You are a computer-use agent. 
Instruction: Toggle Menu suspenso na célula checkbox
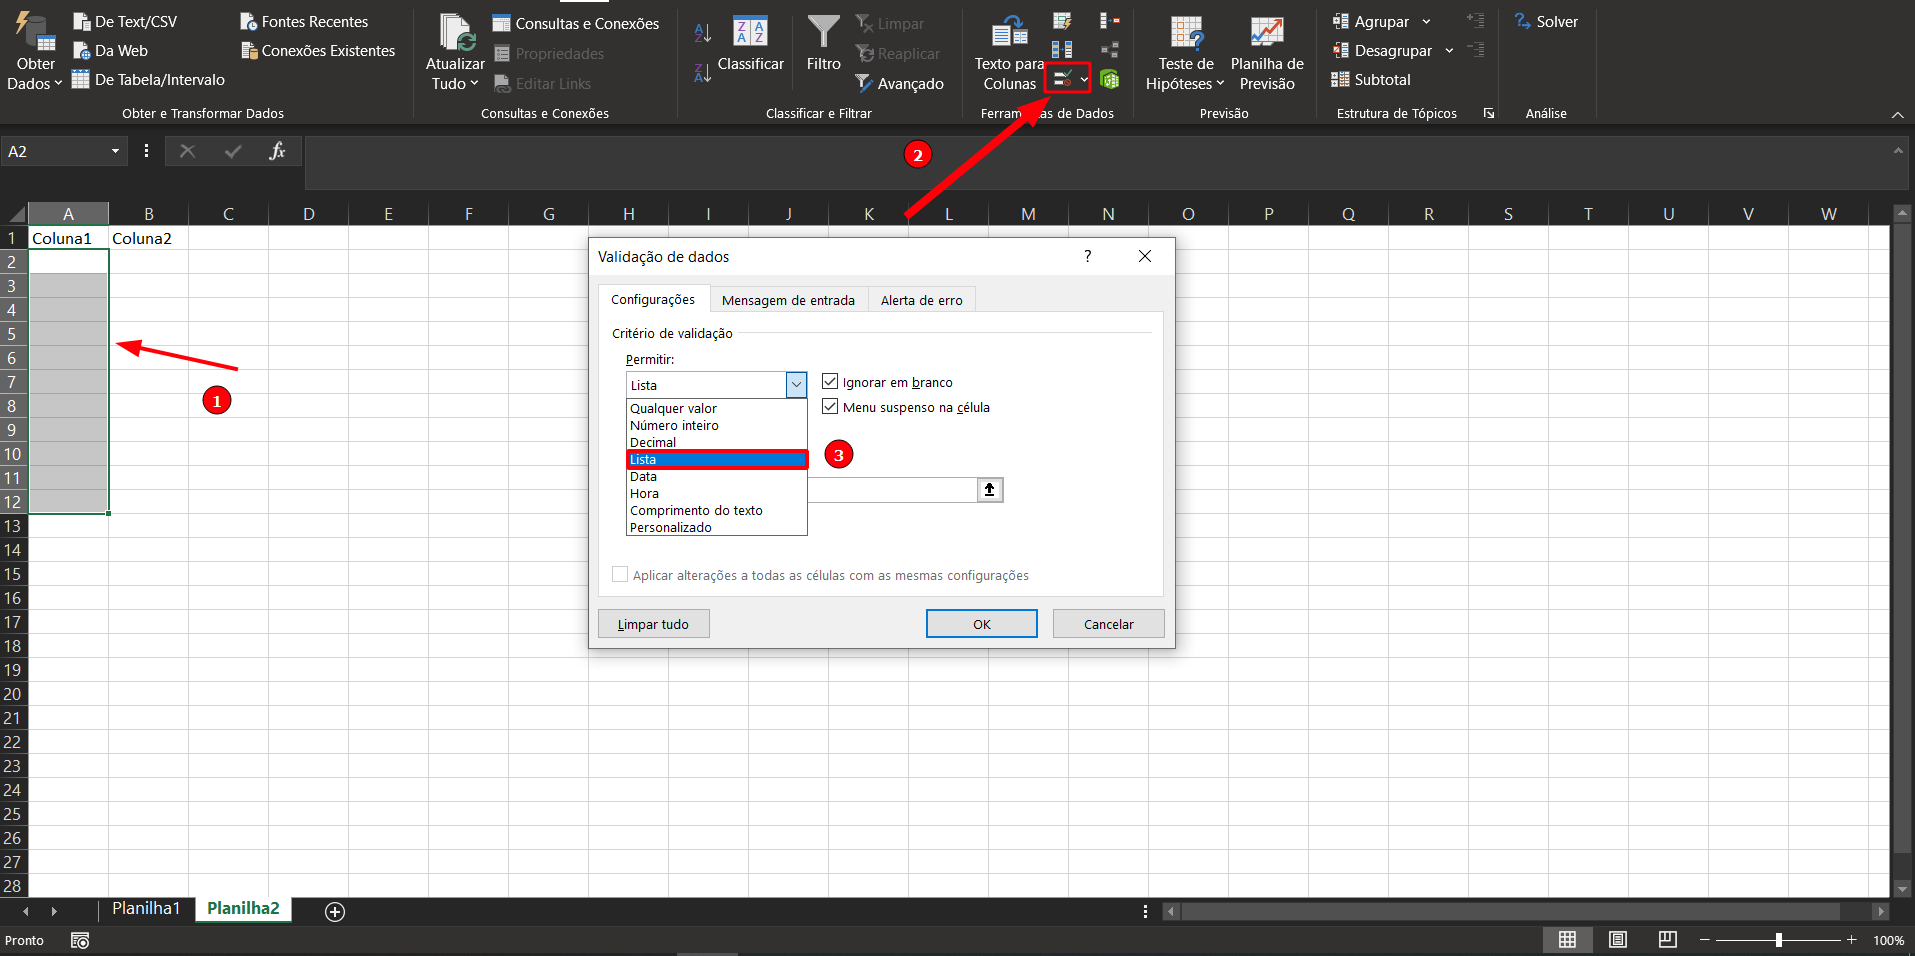pos(830,406)
